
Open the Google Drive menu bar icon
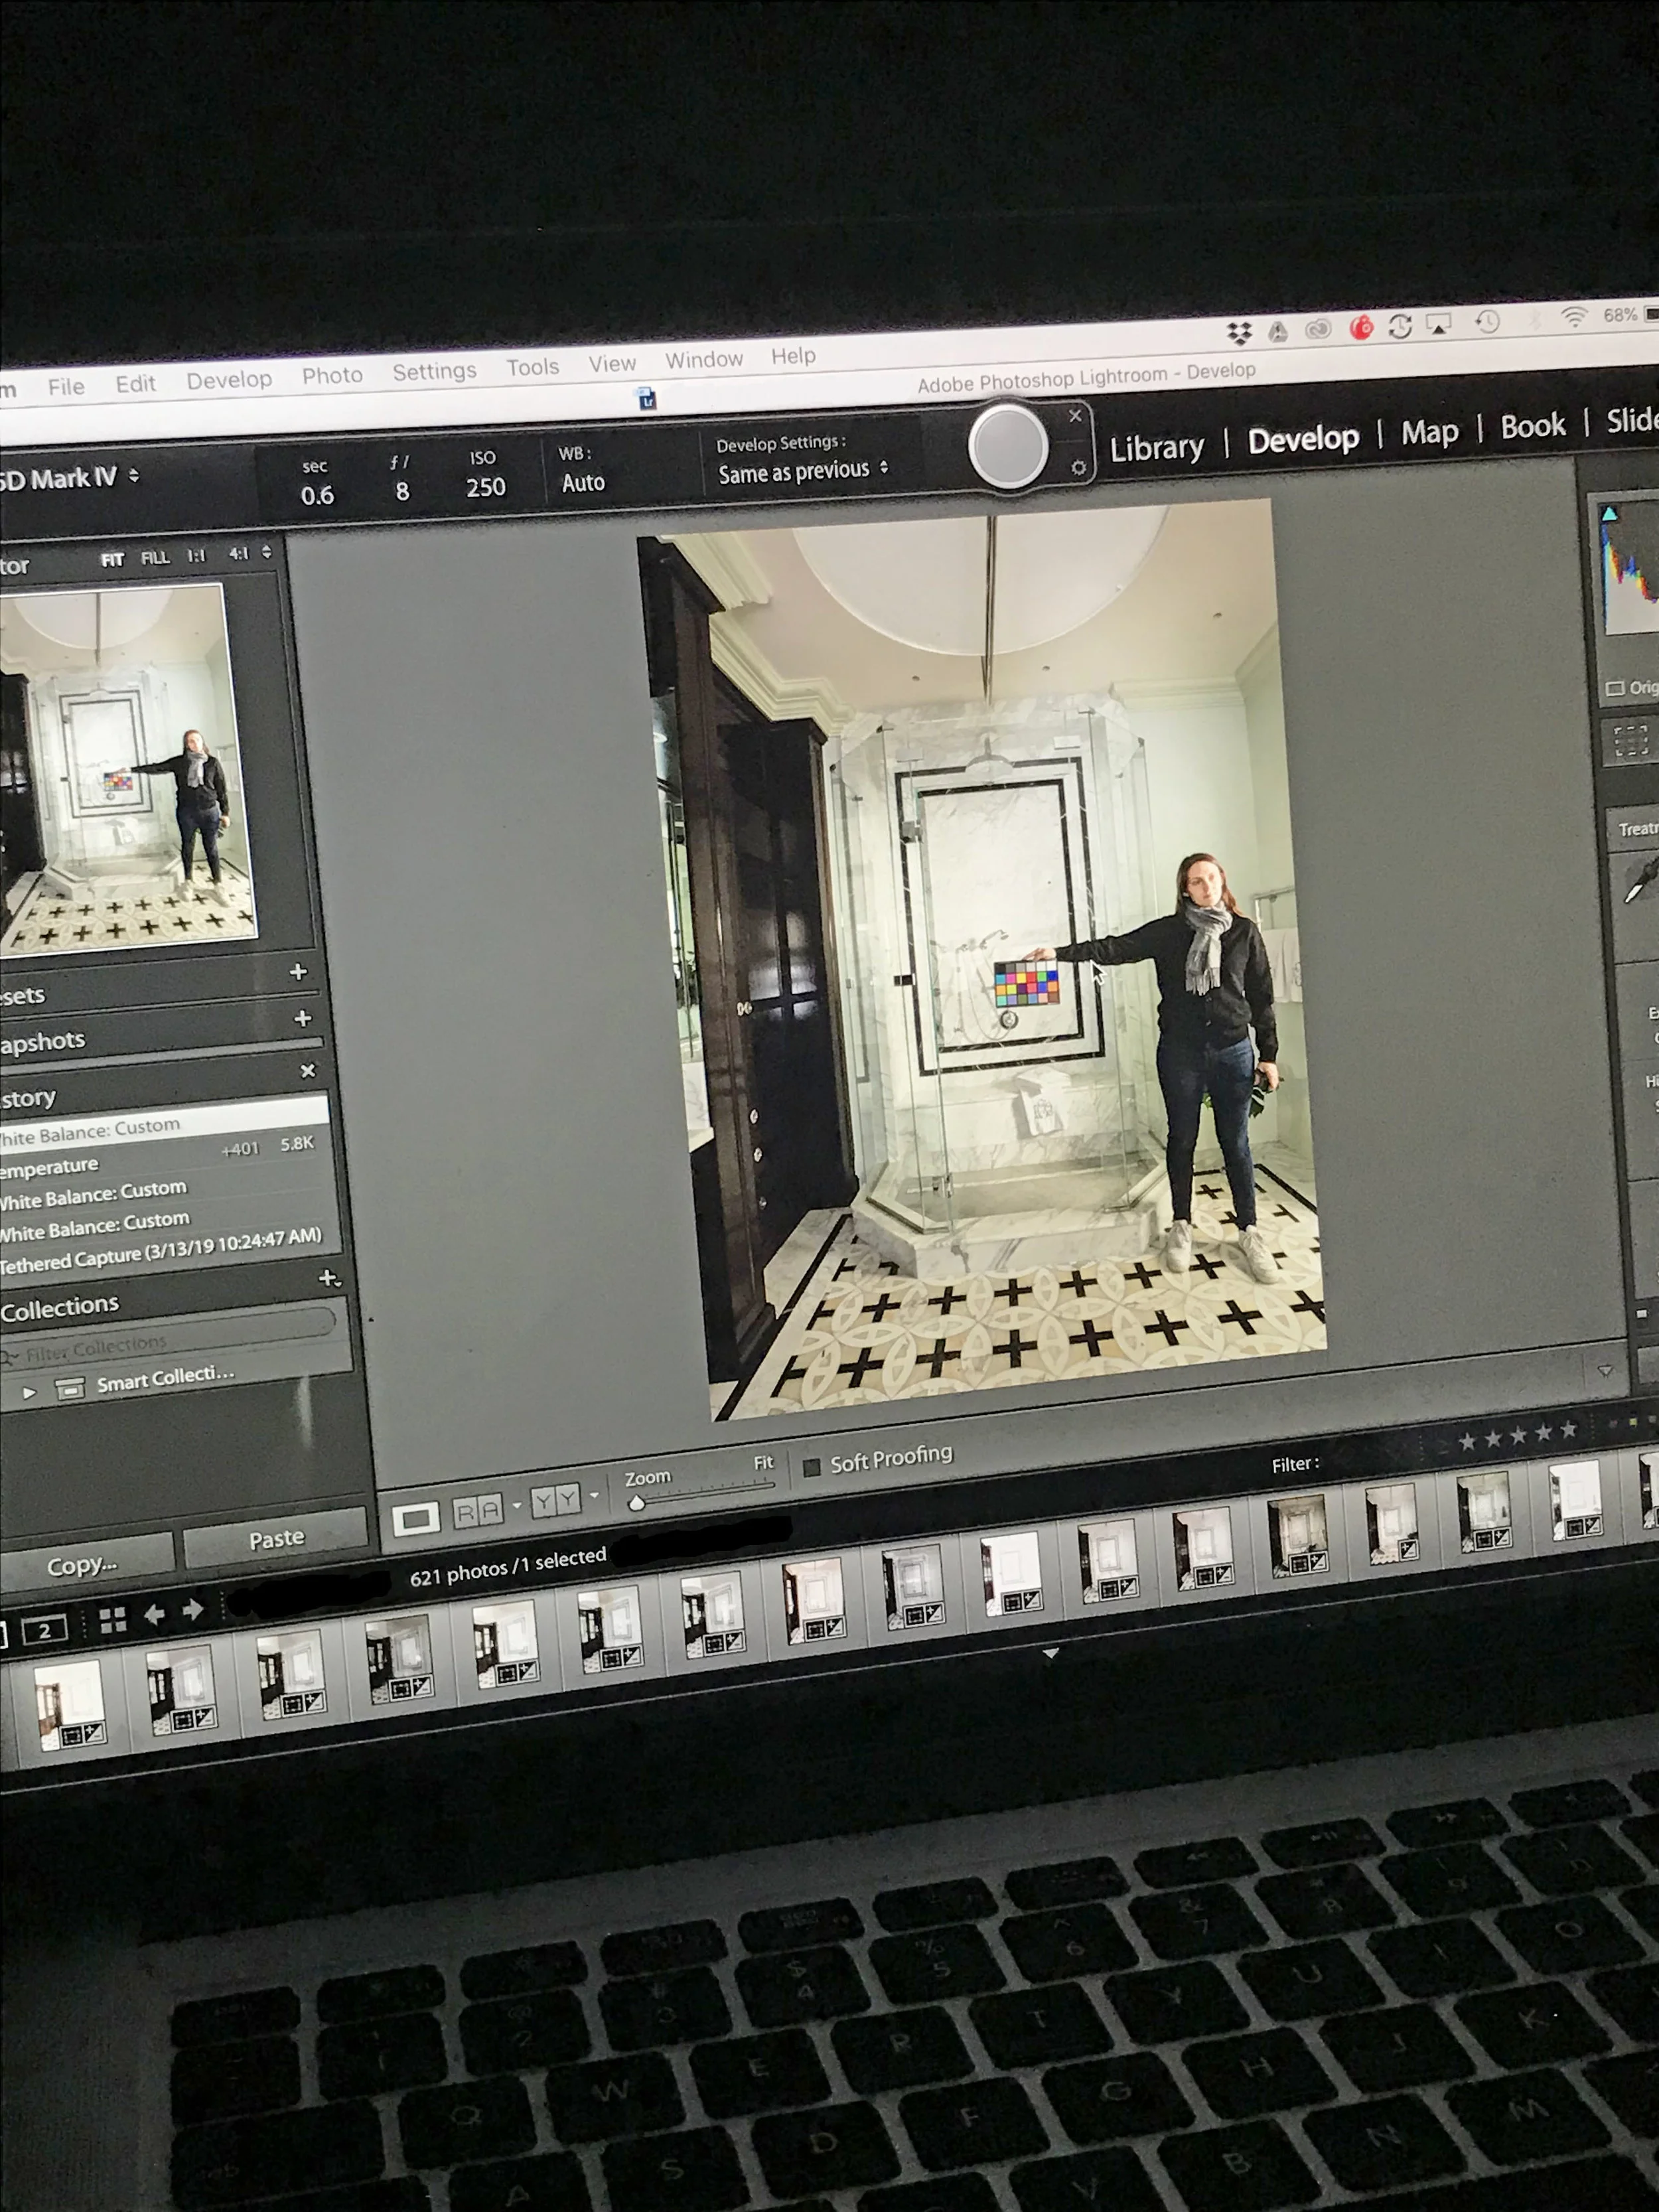click(x=1278, y=331)
